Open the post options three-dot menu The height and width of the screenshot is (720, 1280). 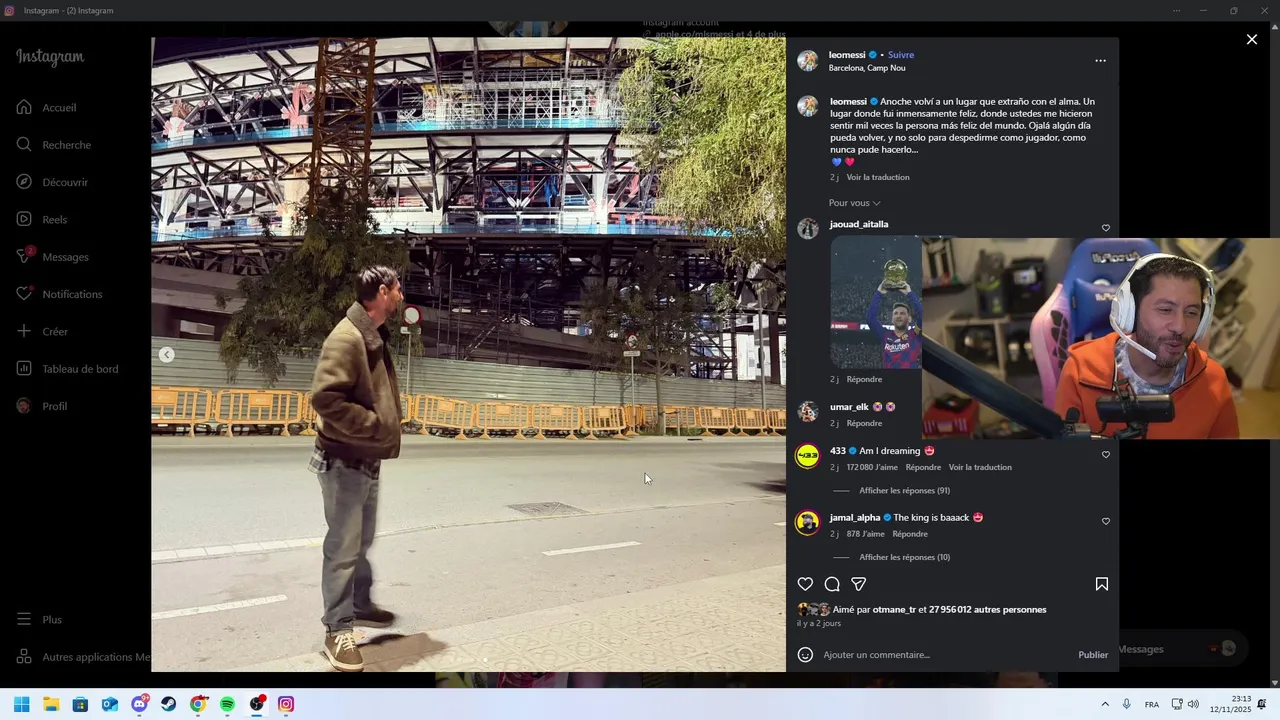(x=1100, y=61)
